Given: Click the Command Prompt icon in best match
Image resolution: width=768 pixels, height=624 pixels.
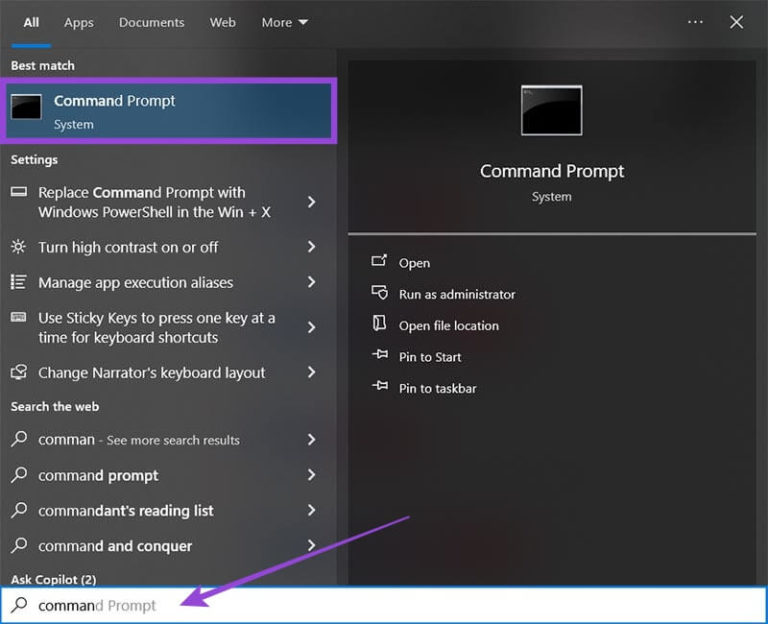Looking at the screenshot, I should click(x=26, y=107).
